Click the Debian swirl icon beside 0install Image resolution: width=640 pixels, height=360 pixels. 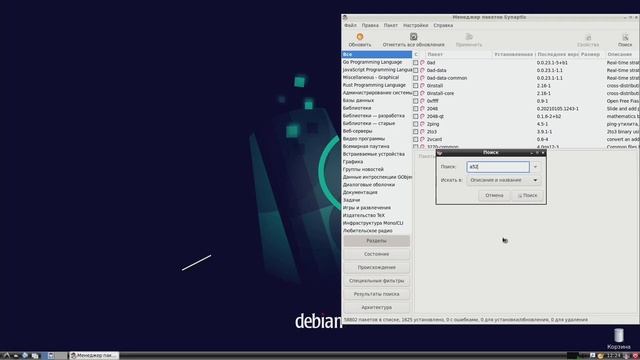(x=422, y=86)
